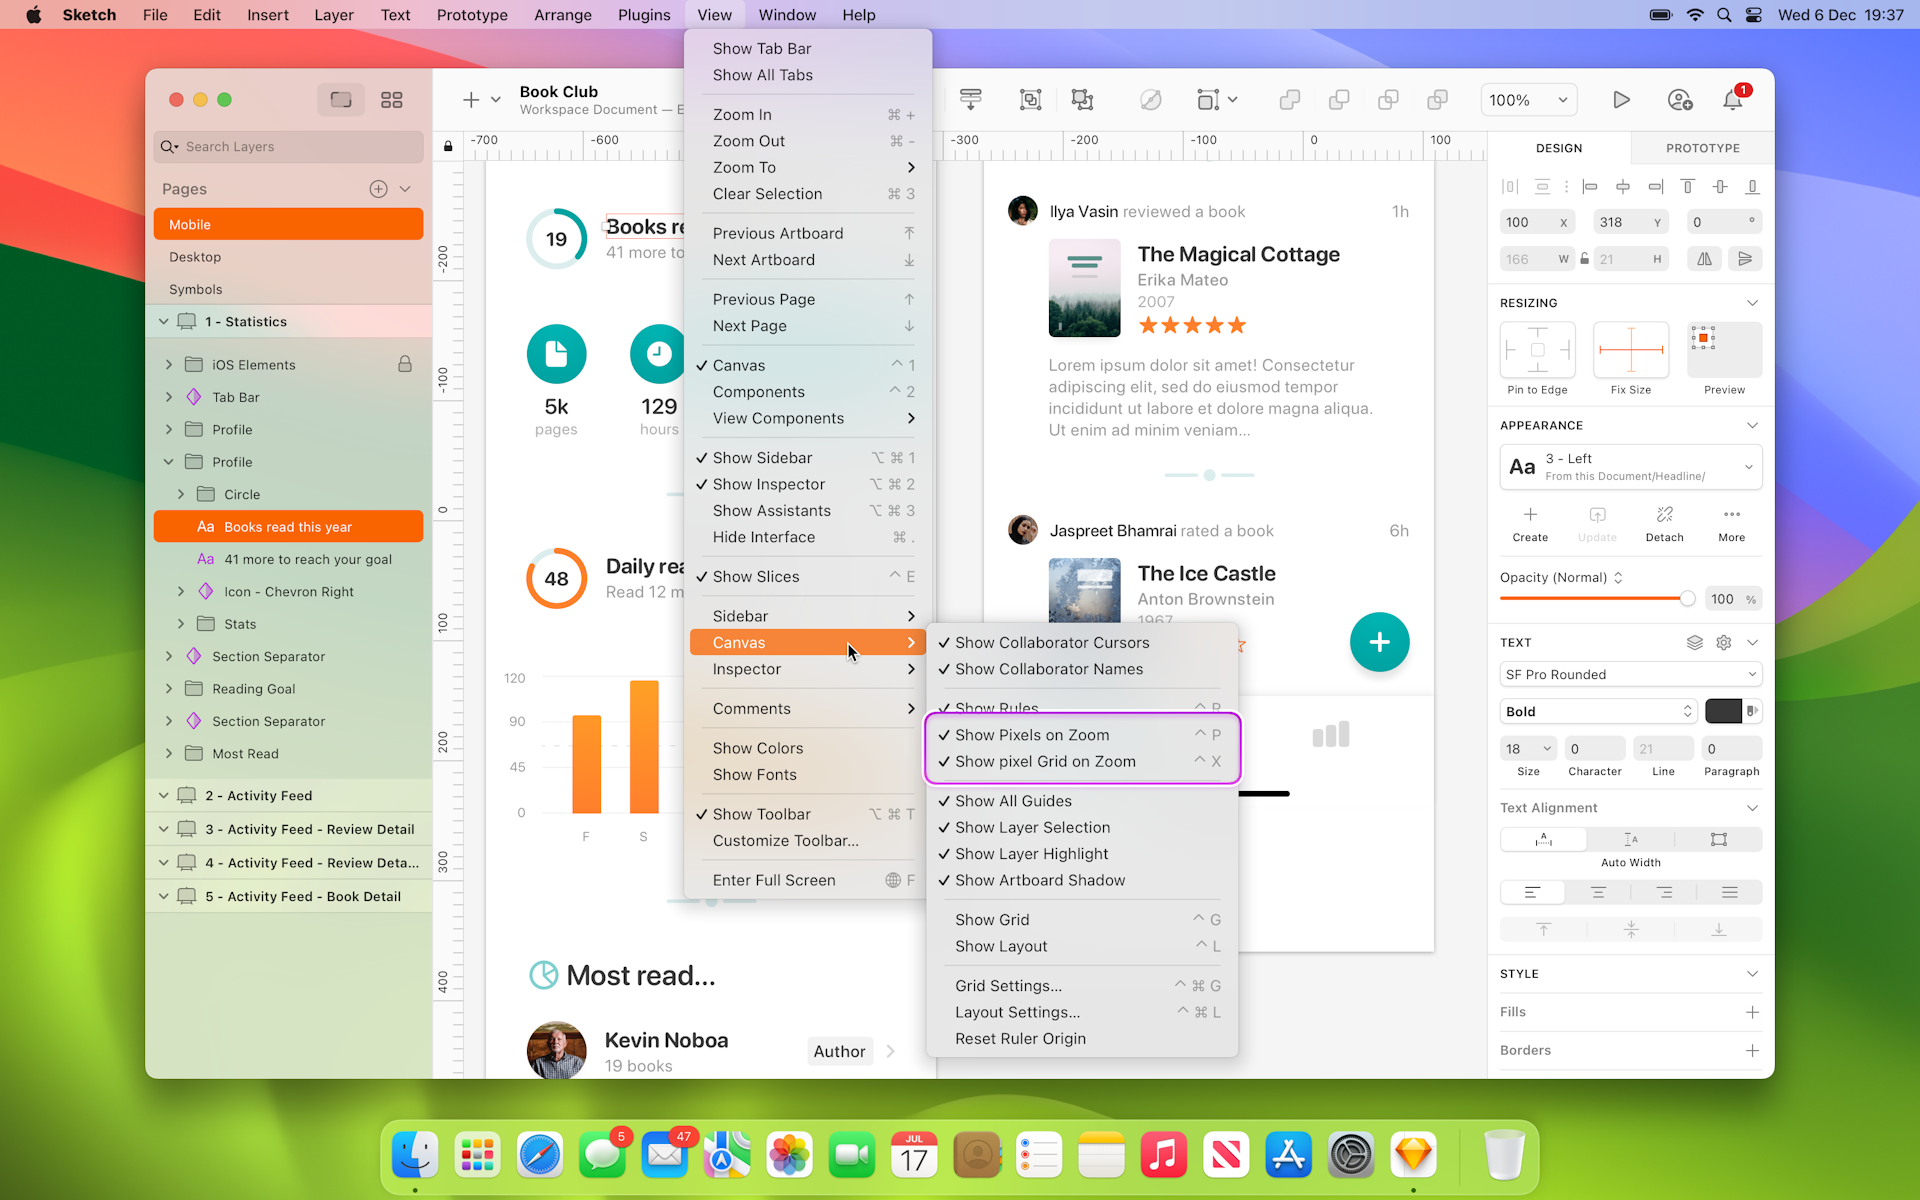This screenshot has width=1920, height=1200.
Task: Click the teal add floating button
Action: pyautogui.click(x=1379, y=642)
